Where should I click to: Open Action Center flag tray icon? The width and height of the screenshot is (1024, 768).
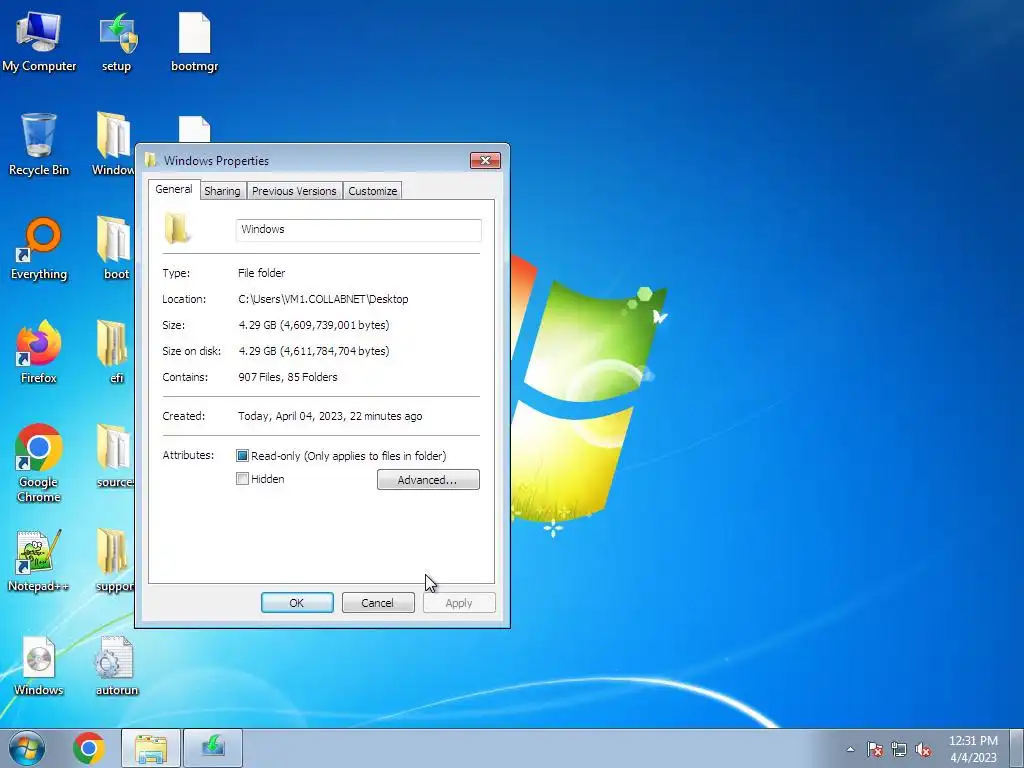click(x=875, y=749)
